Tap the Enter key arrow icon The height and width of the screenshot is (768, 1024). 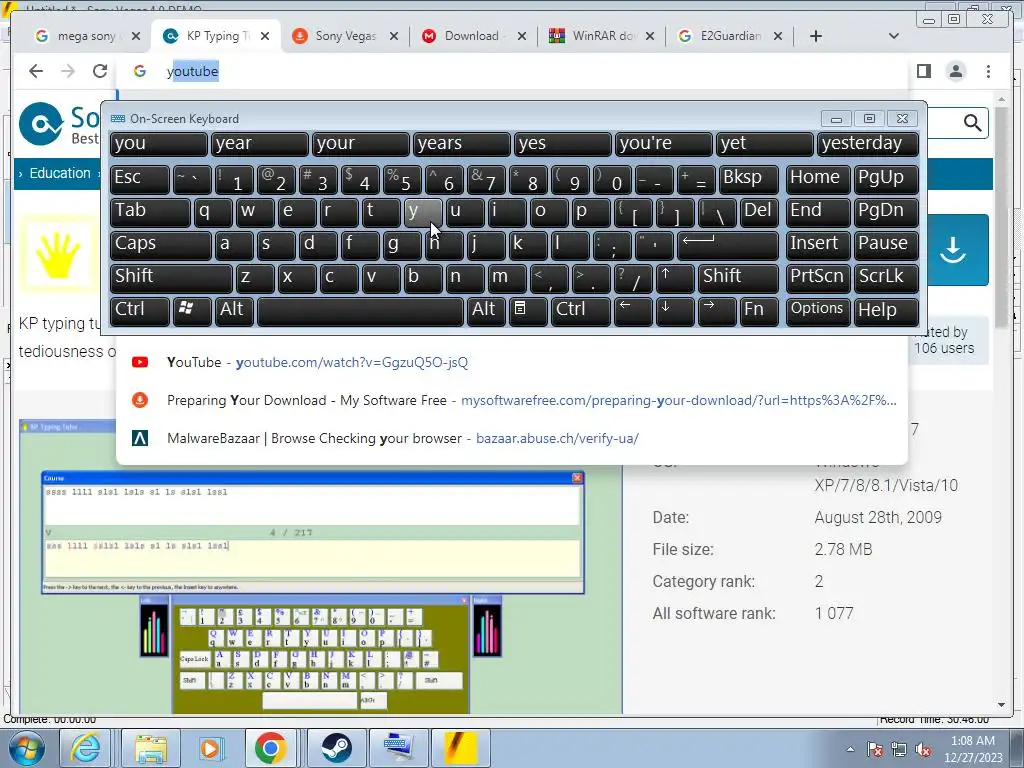point(728,245)
